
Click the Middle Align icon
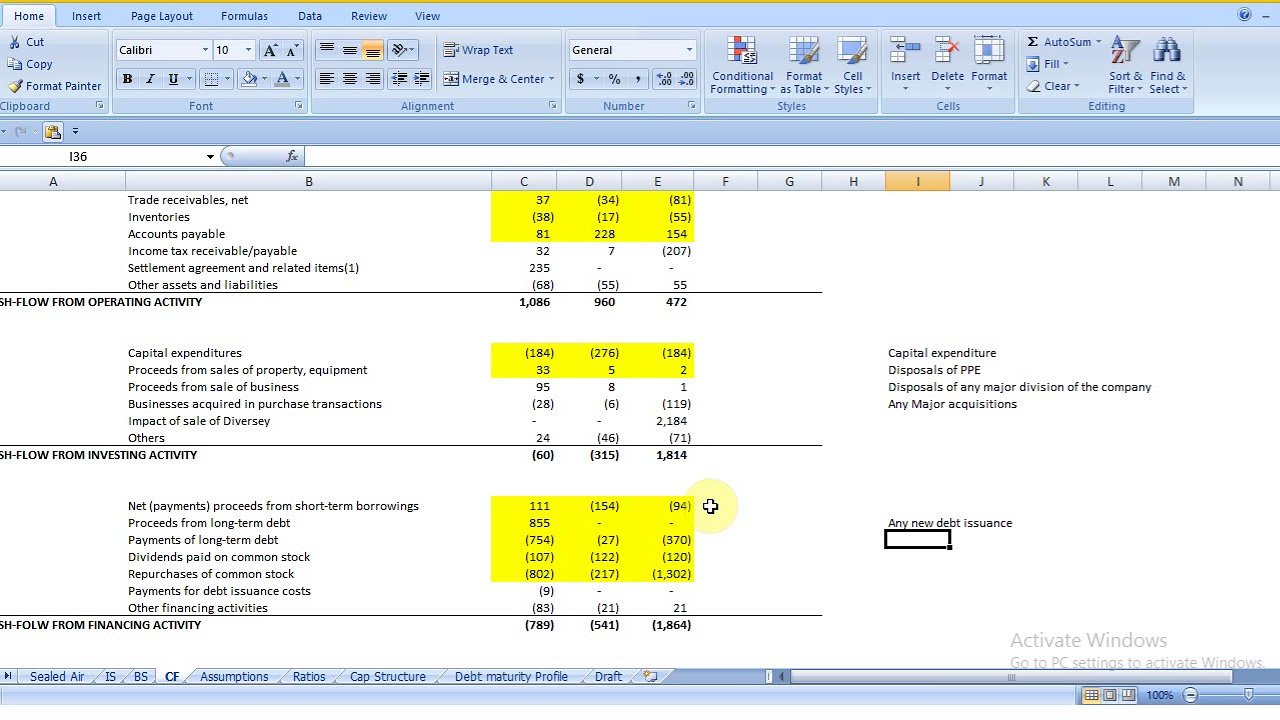click(350, 50)
